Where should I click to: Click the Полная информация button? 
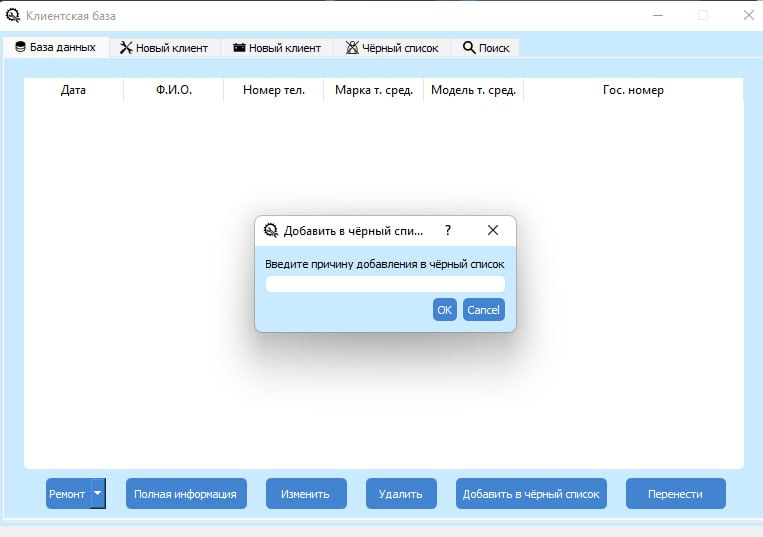[x=186, y=494]
